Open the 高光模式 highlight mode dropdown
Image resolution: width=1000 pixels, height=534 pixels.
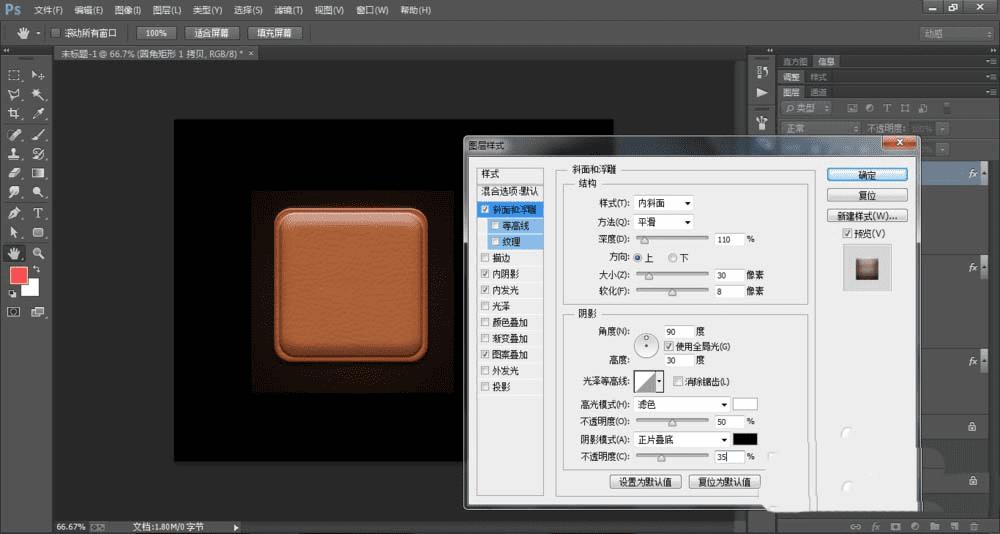pos(681,404)
